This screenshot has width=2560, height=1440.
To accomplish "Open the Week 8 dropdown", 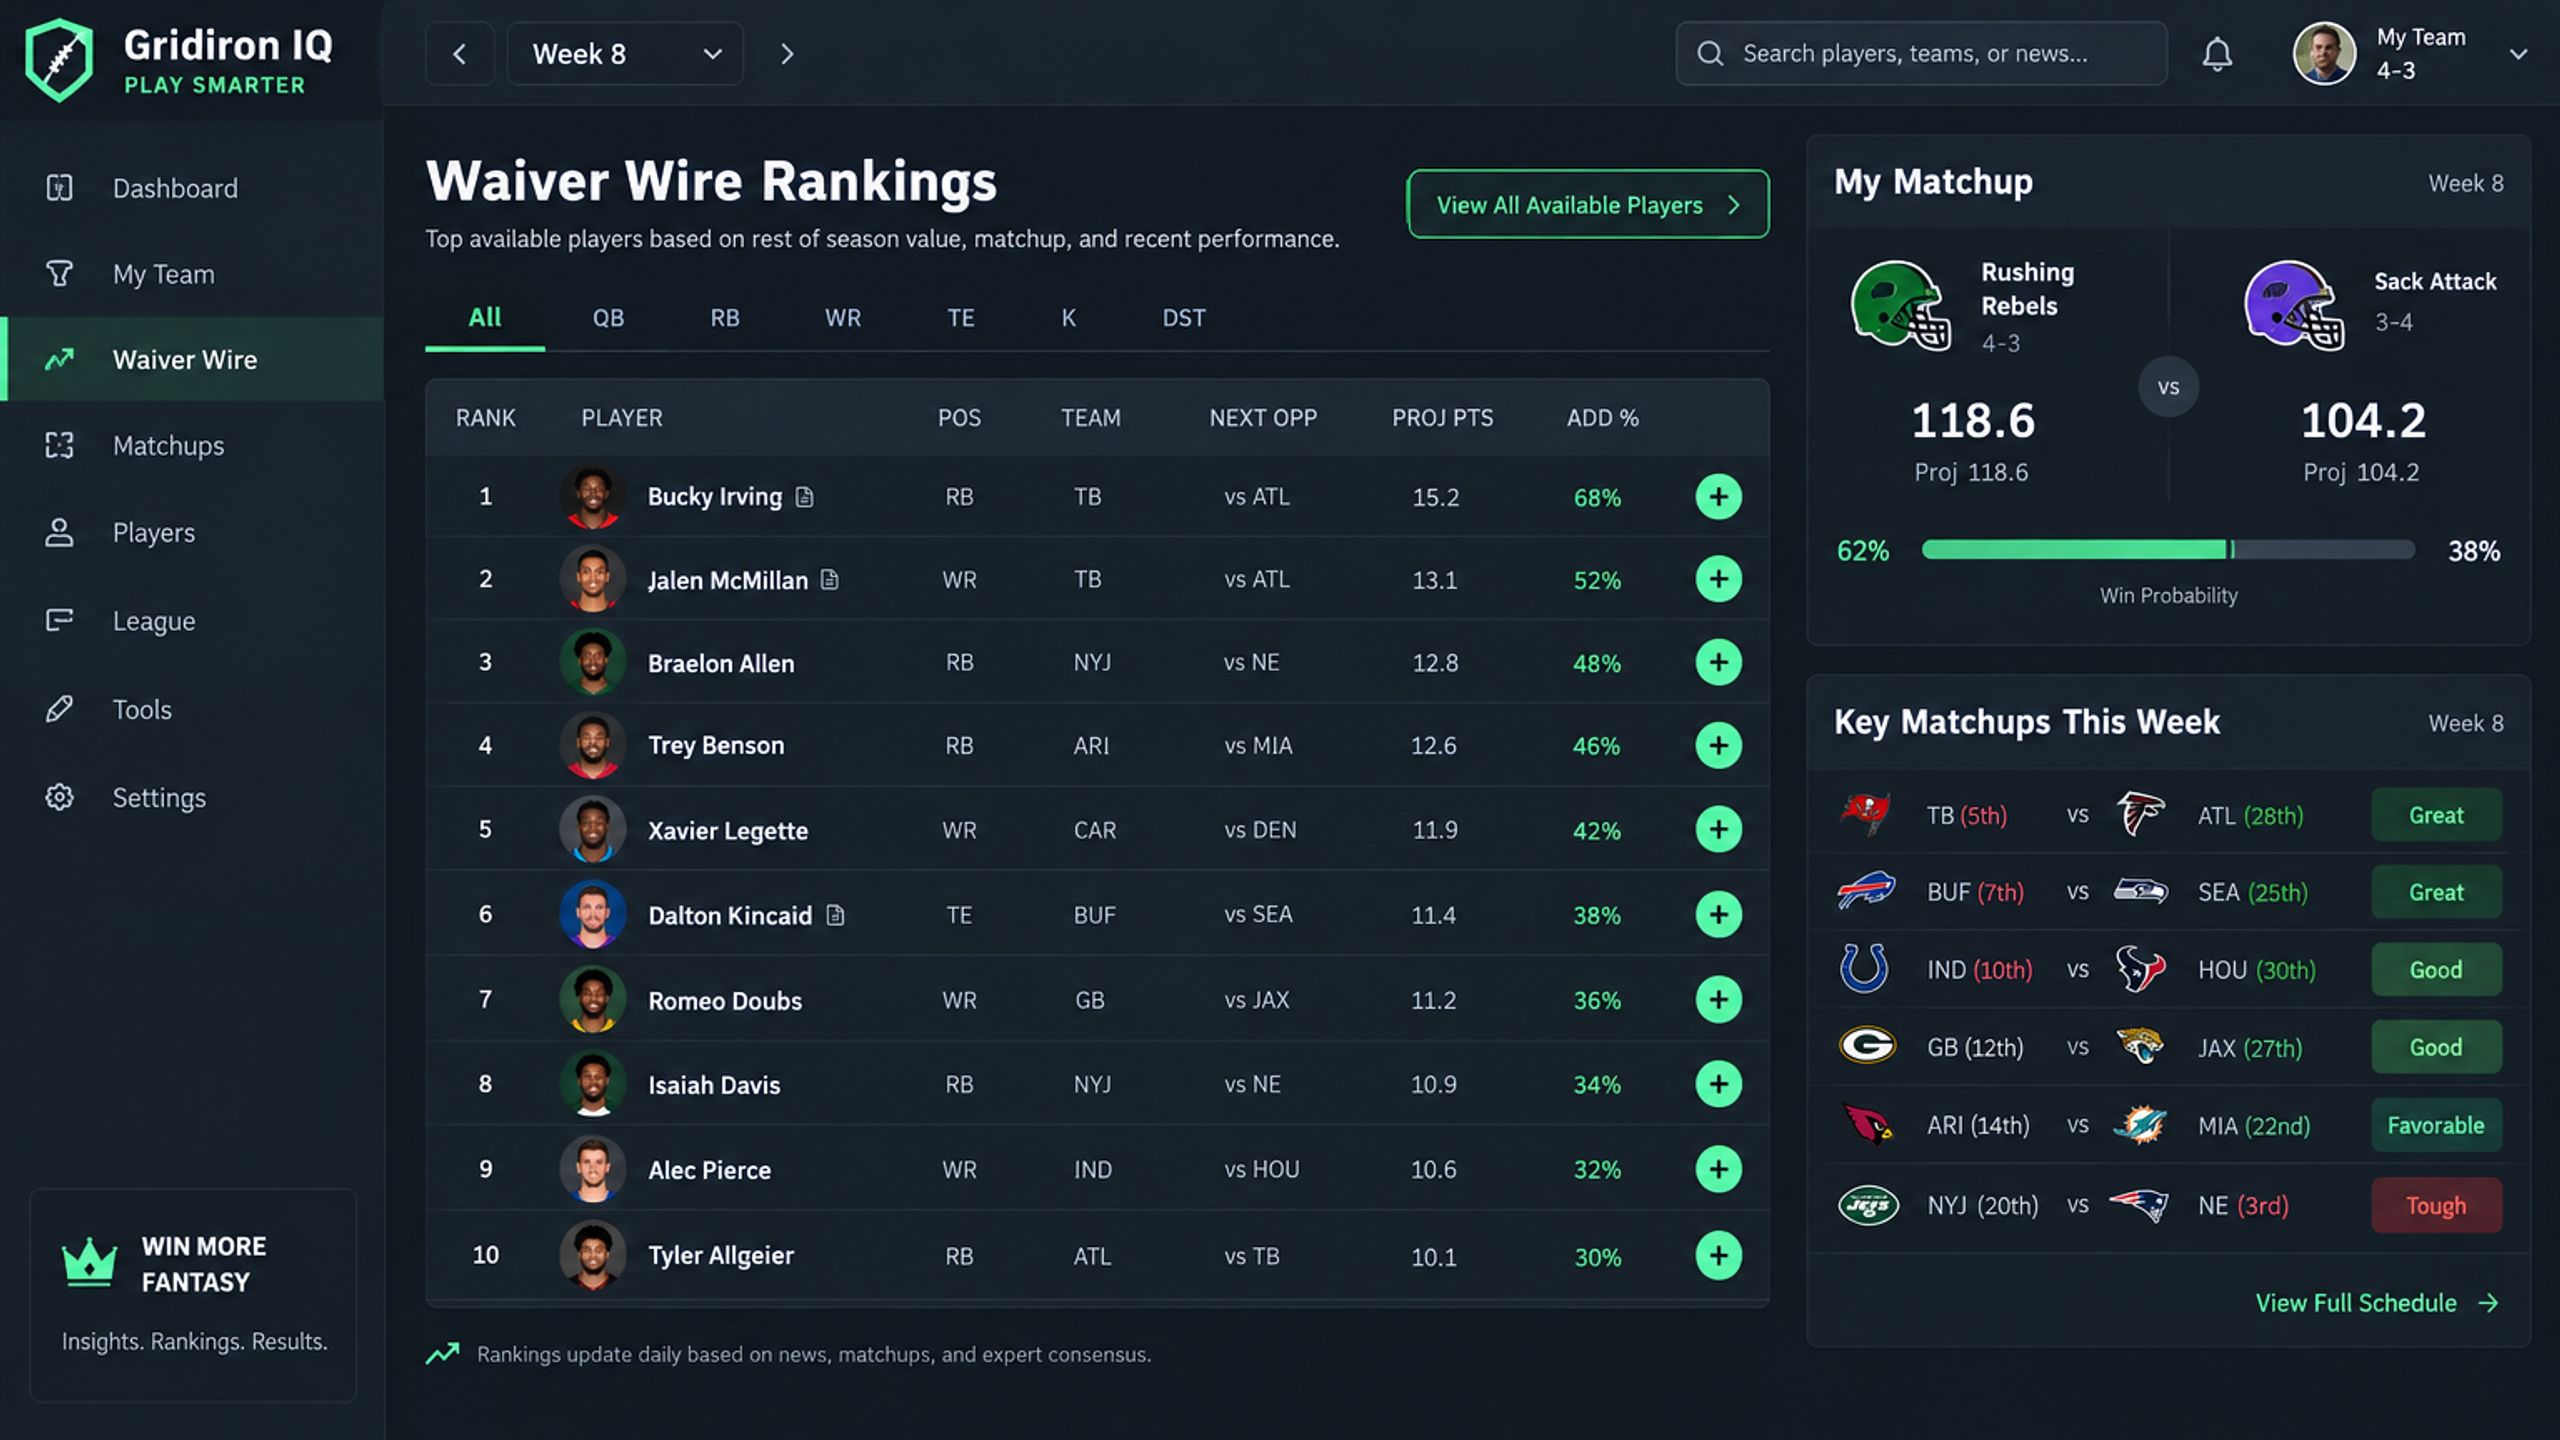I will click(625, 54).
